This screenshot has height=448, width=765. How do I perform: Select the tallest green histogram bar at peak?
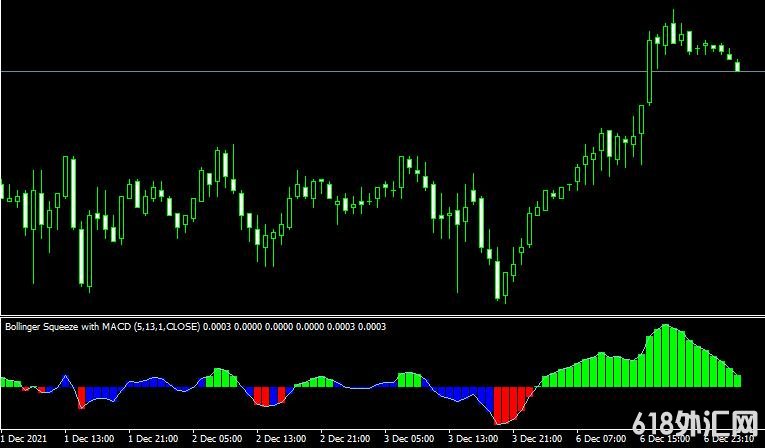[665, 356]
